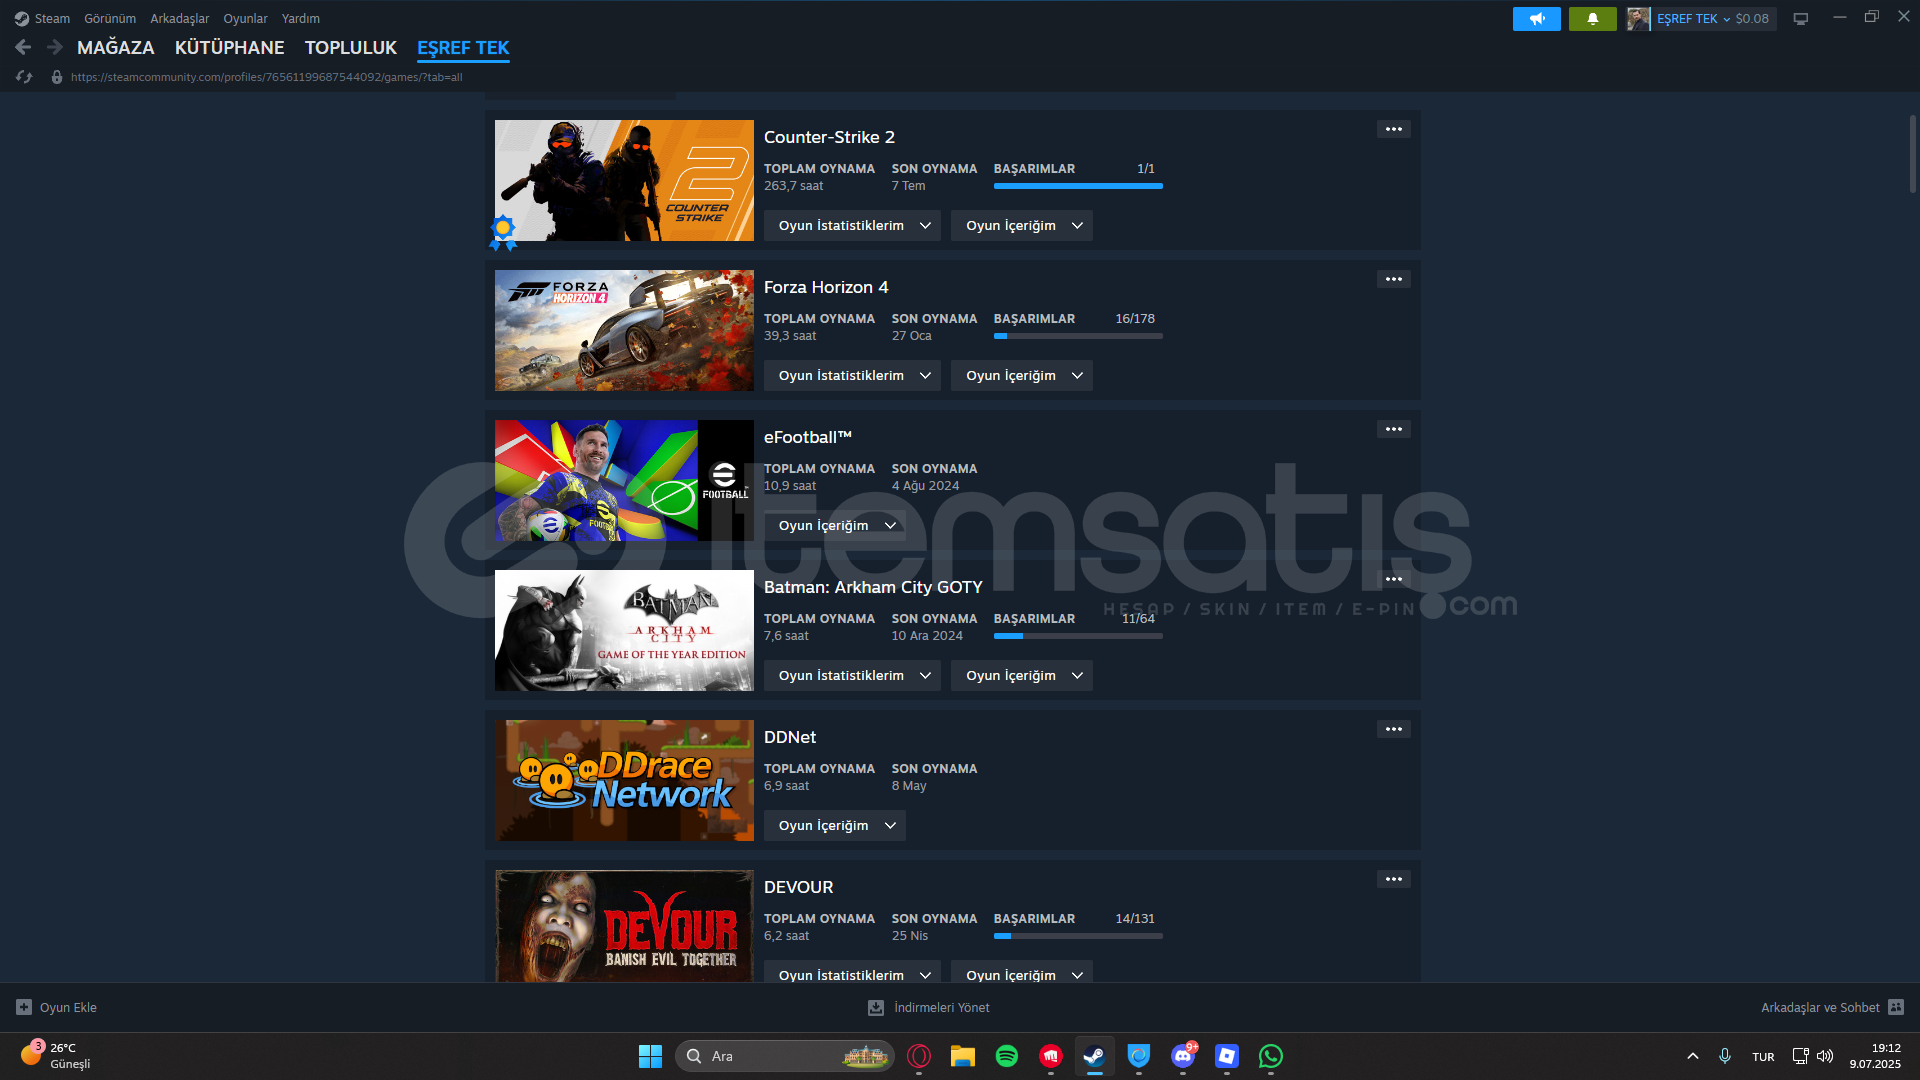The height and width of the screenshot is (1080, 1920).
Task: Open the blue announcements megaphone button
Action: tap(1537, 18)
